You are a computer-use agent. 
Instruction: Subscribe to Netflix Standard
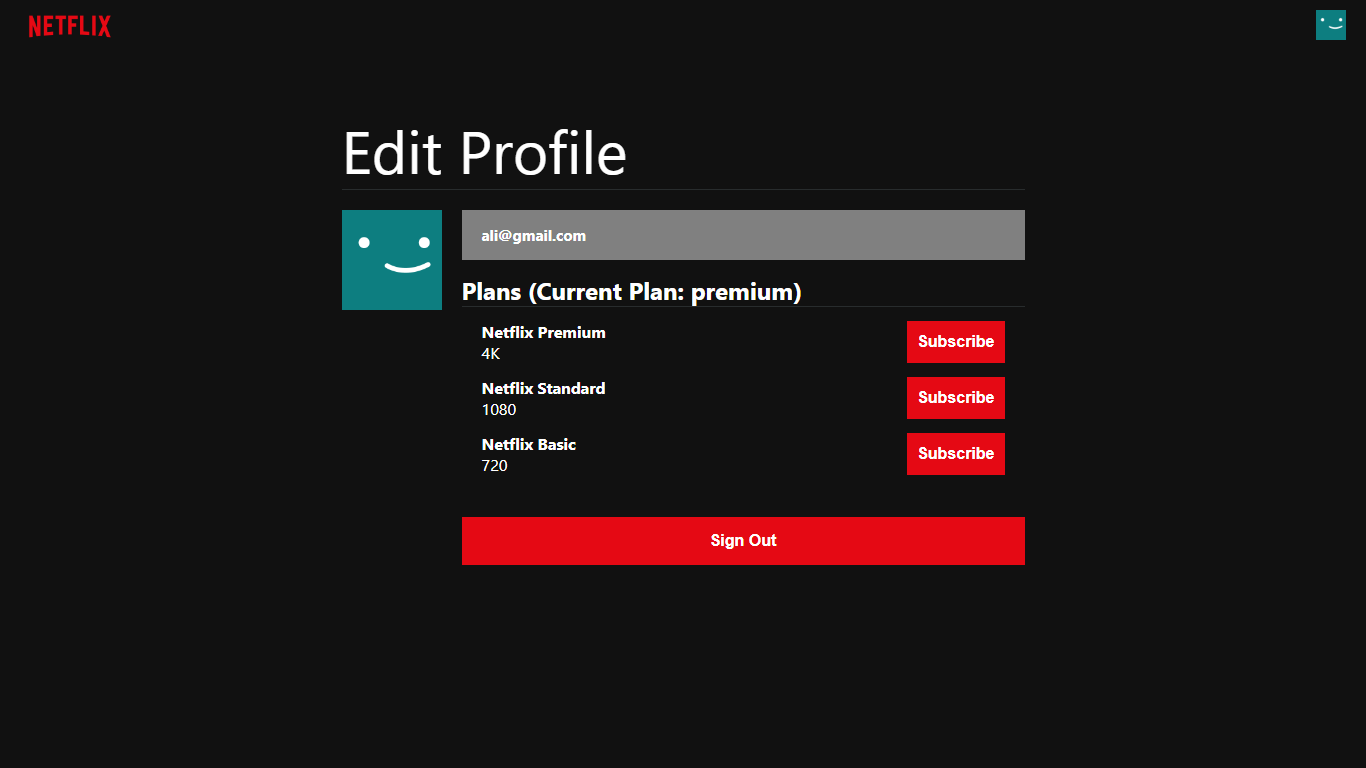pyautogui.click(x=955, y=397)
